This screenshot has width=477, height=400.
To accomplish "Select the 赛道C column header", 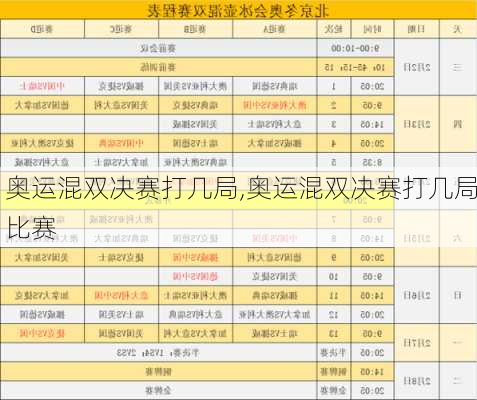I will [121, 29].
